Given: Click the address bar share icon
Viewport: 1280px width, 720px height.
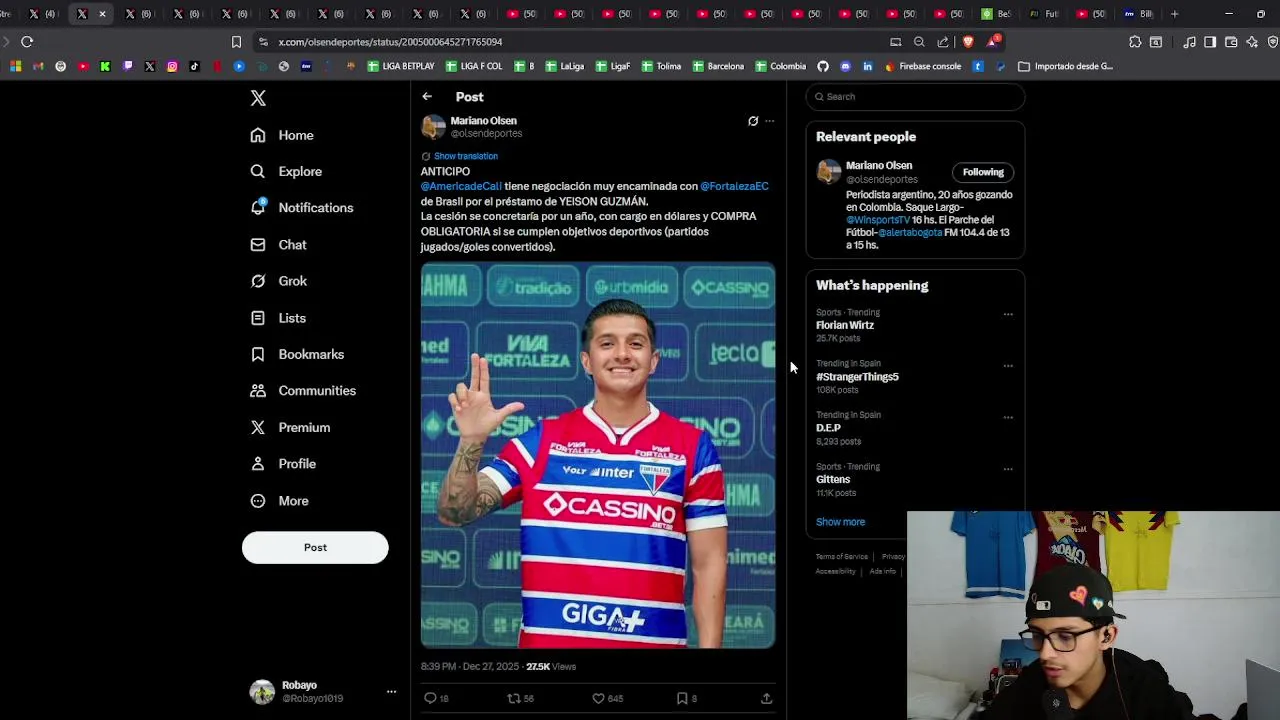Looking at the screenshot, I should click(943, 42).
